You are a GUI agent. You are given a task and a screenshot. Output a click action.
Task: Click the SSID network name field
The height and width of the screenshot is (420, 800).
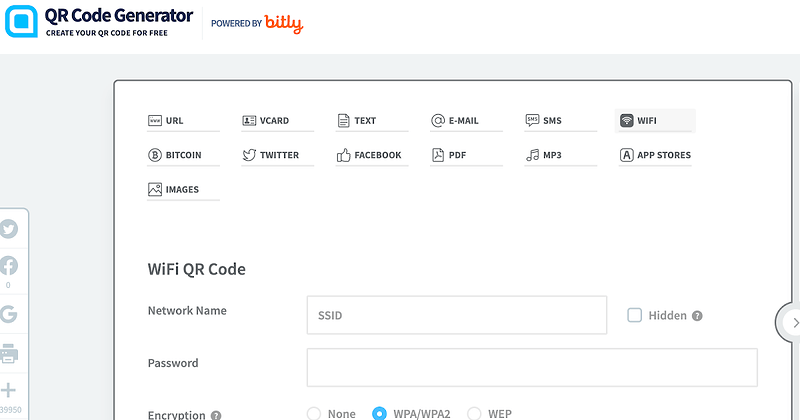click(x=457, y=315)
